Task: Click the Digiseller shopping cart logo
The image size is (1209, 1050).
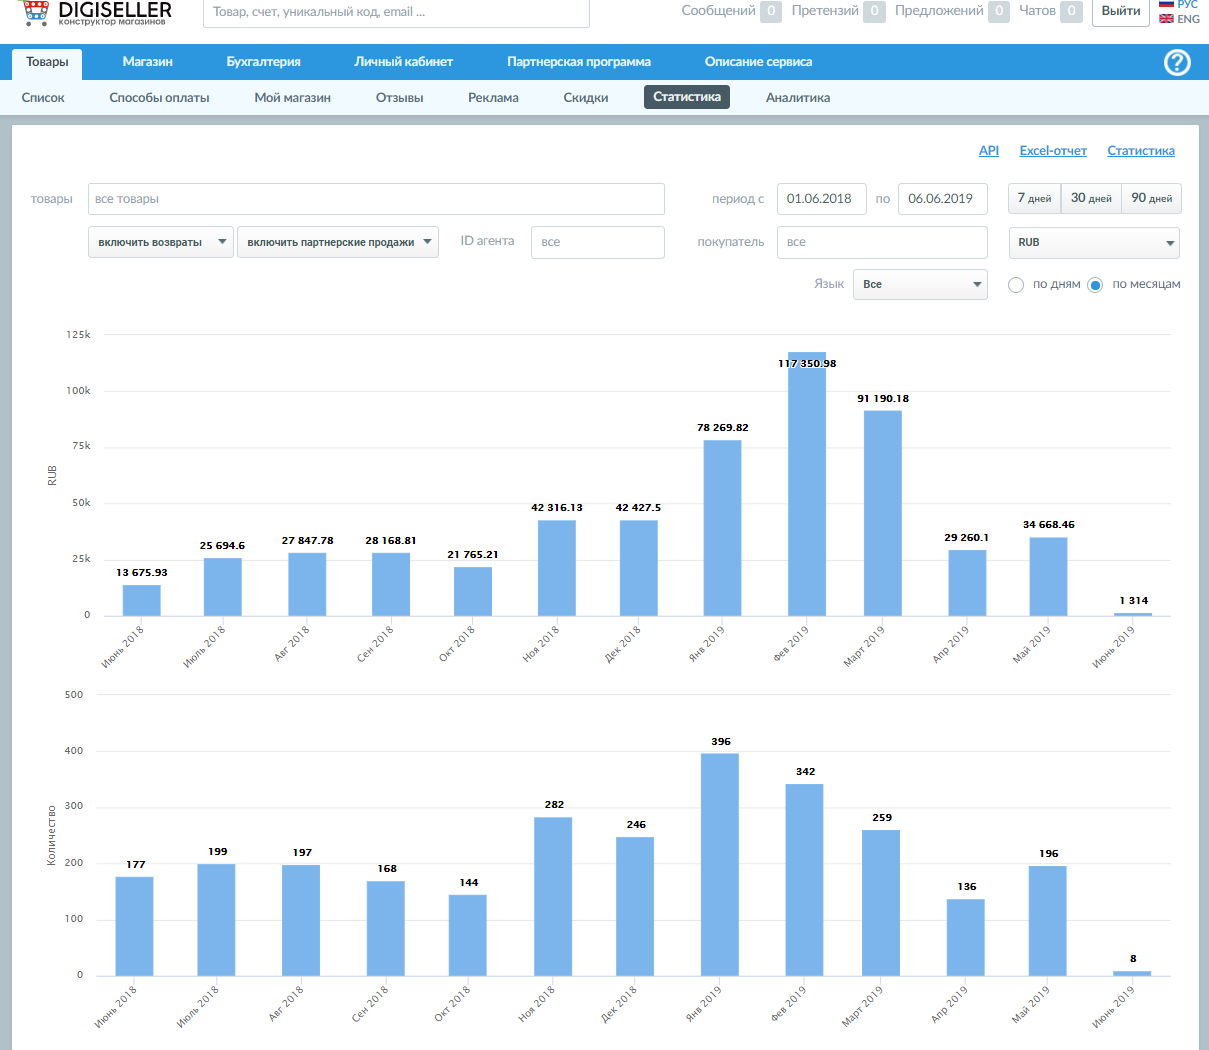Action: 36,11
